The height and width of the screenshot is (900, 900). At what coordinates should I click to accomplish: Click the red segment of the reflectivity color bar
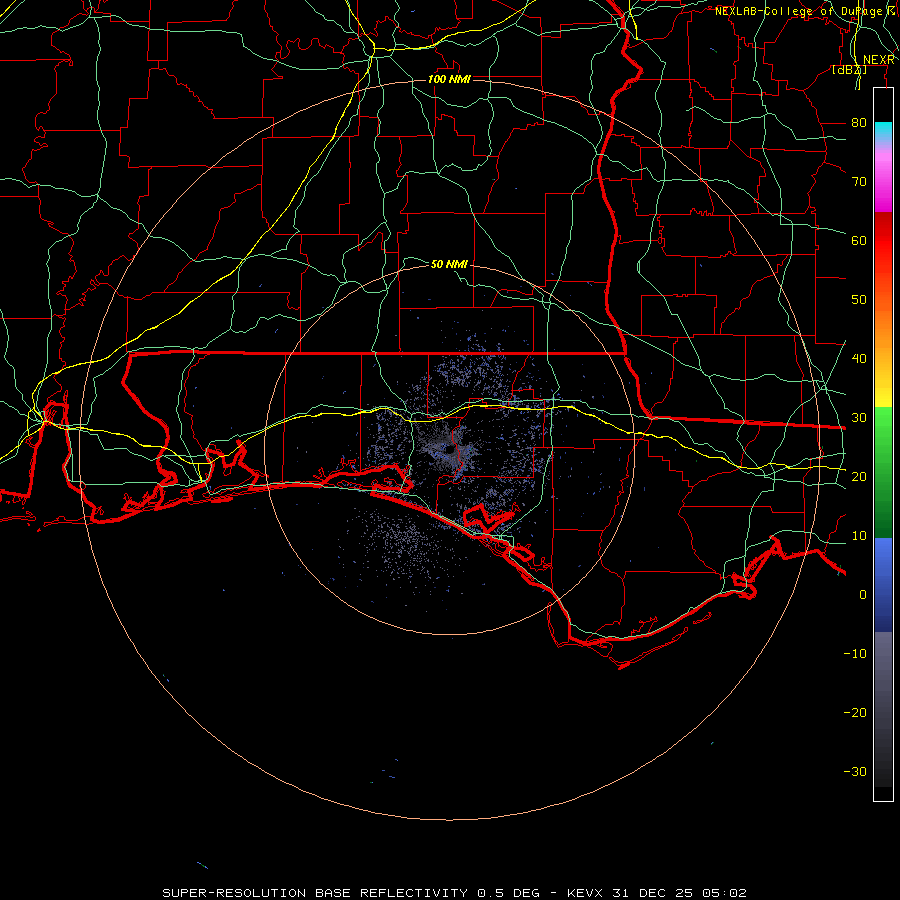point(883,241)
